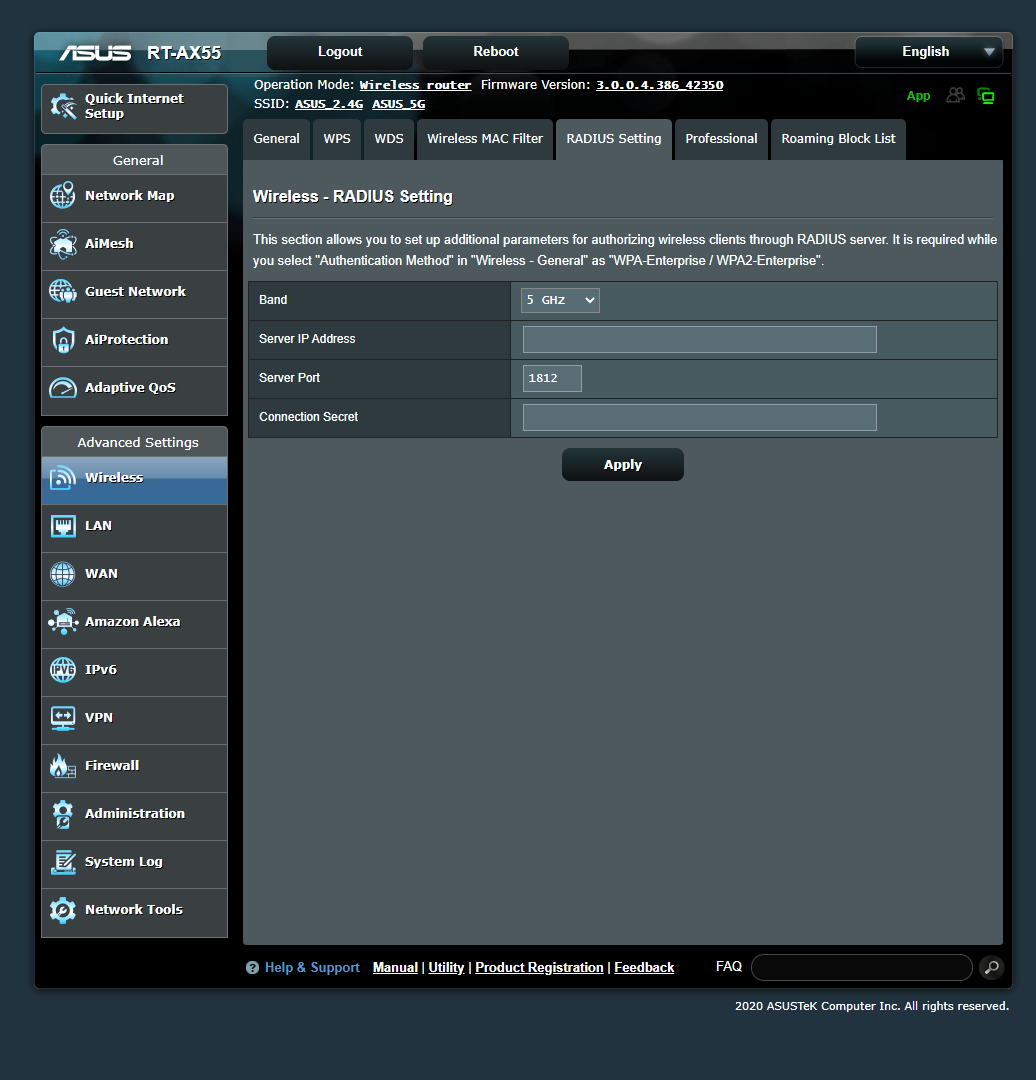Screen dimensions: 1036x1080
Task: Click the VPN monitor icon
Action: tap(63, 718)
